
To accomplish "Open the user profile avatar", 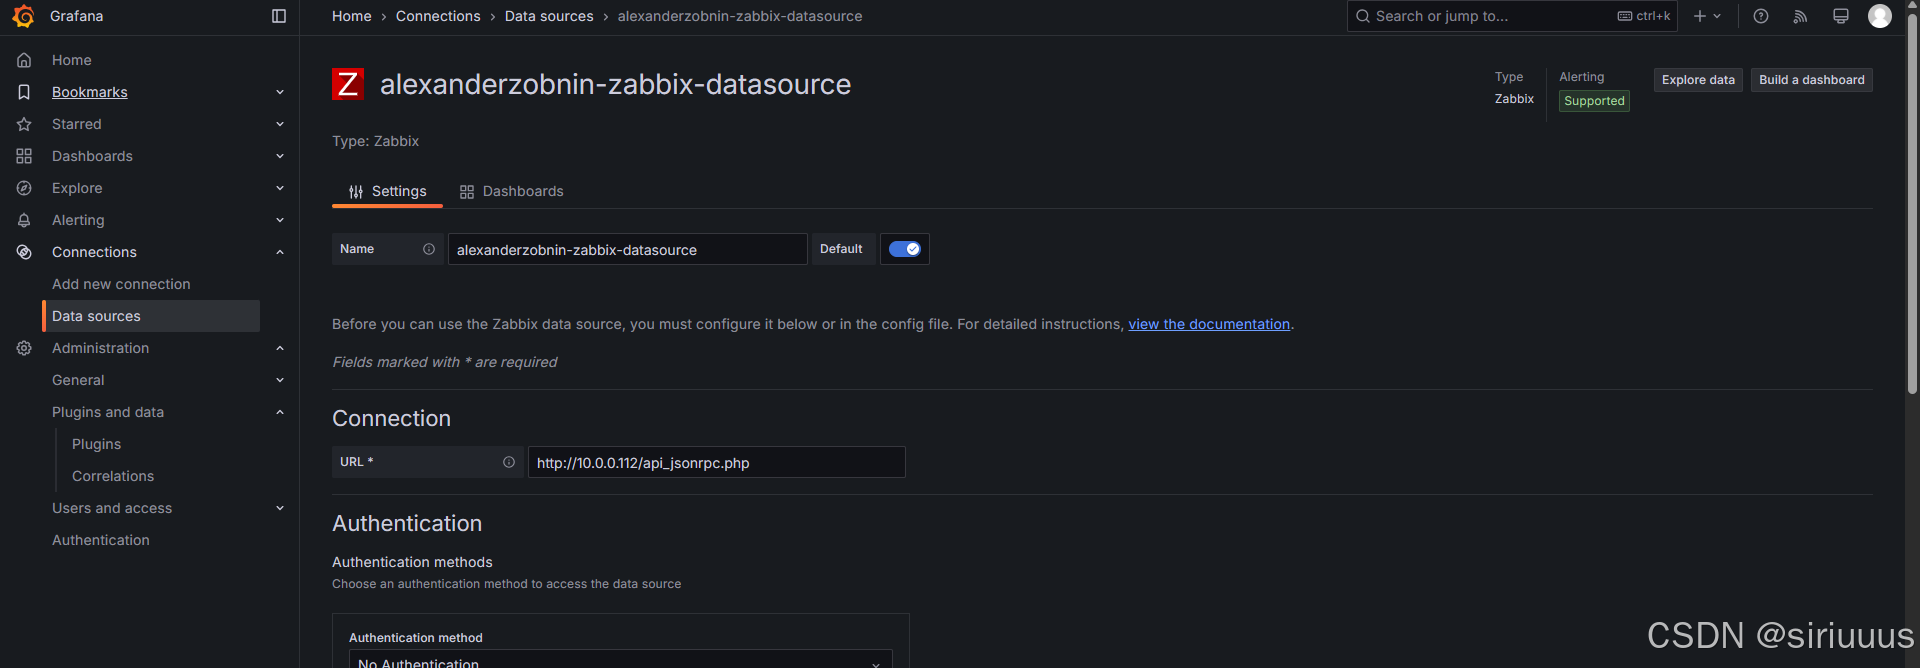I will coord(1880,16).
